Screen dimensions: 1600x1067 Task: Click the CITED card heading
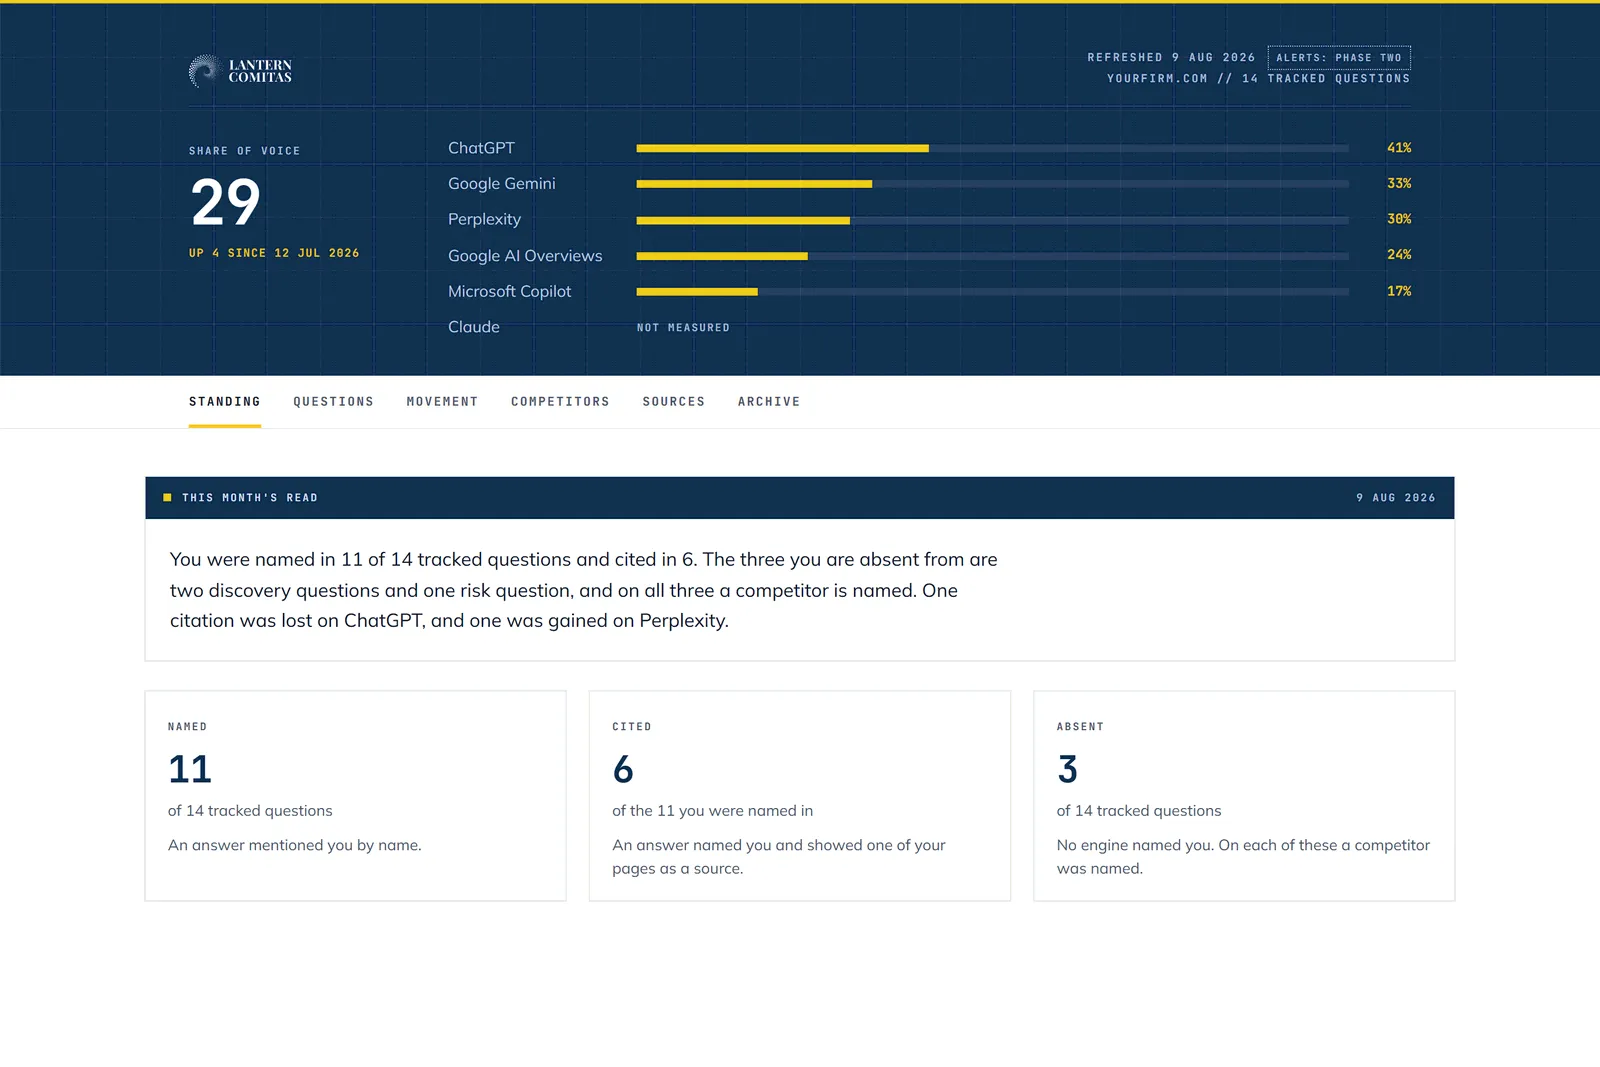tap(632, 727)
